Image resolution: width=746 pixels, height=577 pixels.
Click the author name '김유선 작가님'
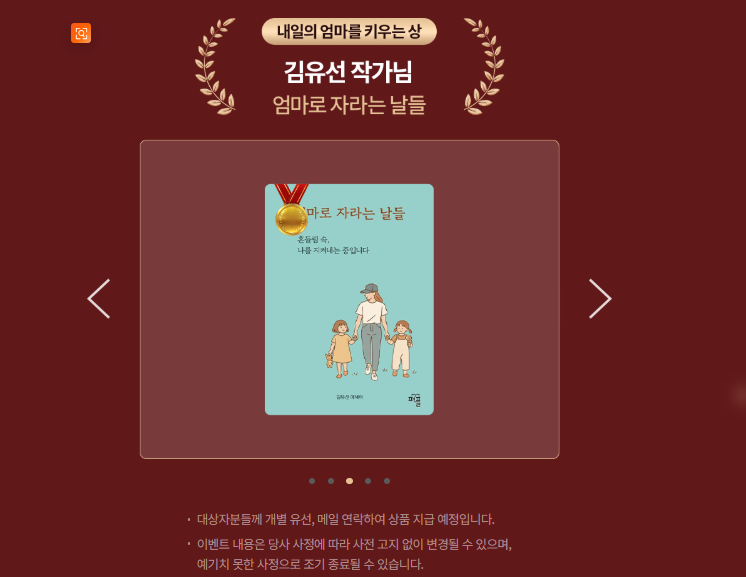tap(348, 72)
